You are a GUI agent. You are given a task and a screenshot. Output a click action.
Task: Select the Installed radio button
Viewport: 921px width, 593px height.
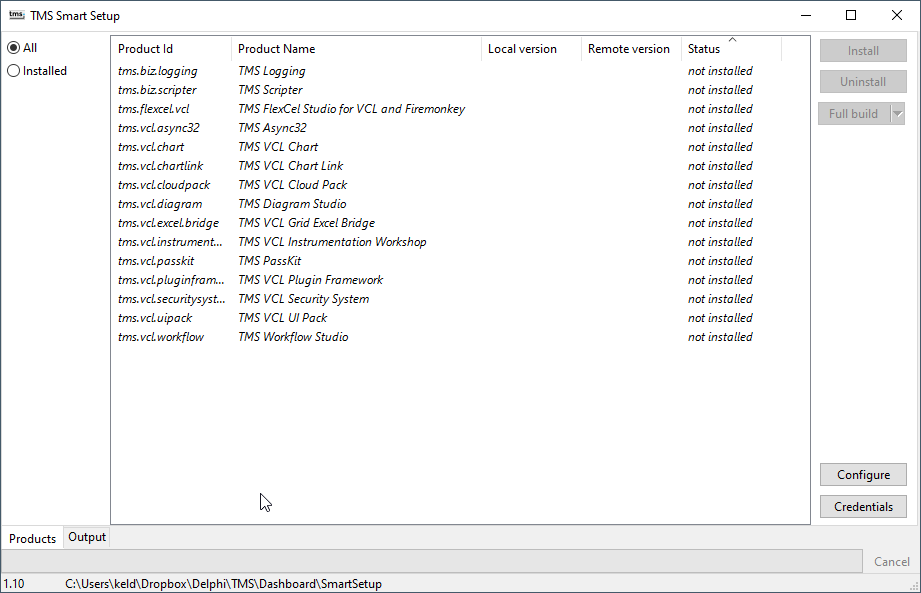[37, 70]
